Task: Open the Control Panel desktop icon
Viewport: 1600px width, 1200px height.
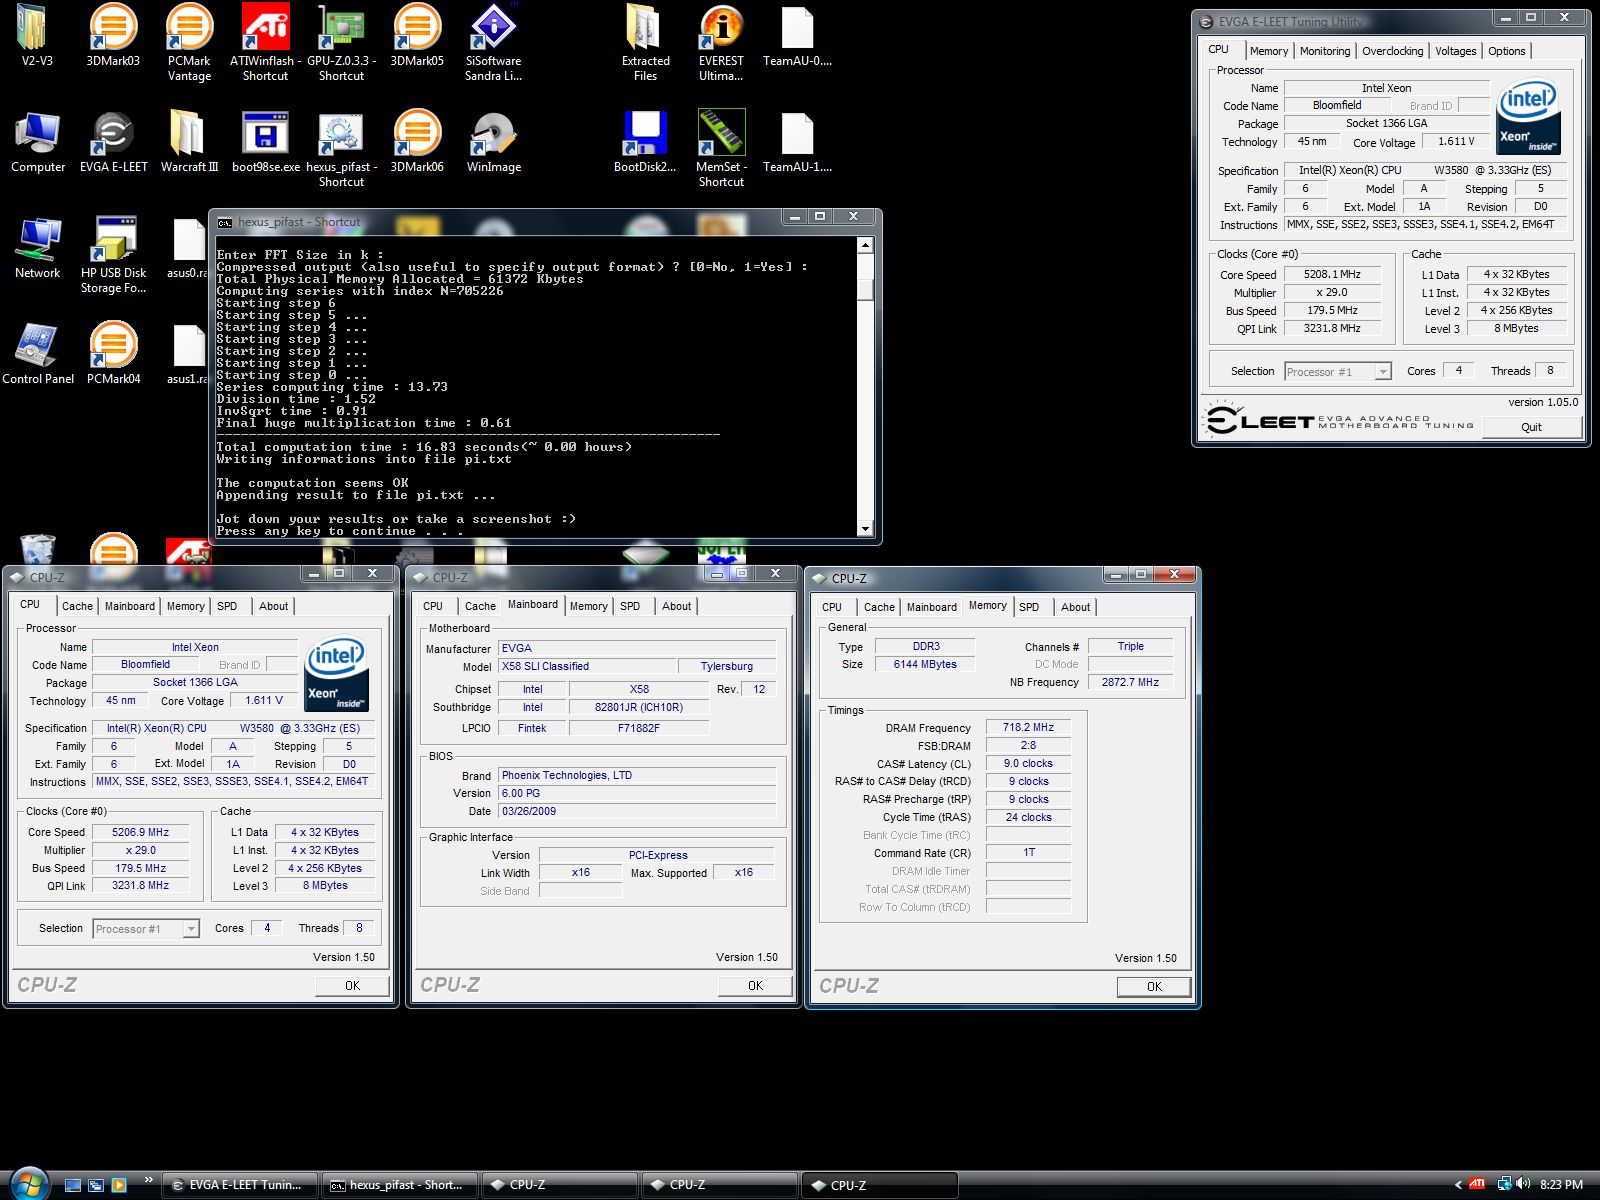Action: [x=37, y=354]
